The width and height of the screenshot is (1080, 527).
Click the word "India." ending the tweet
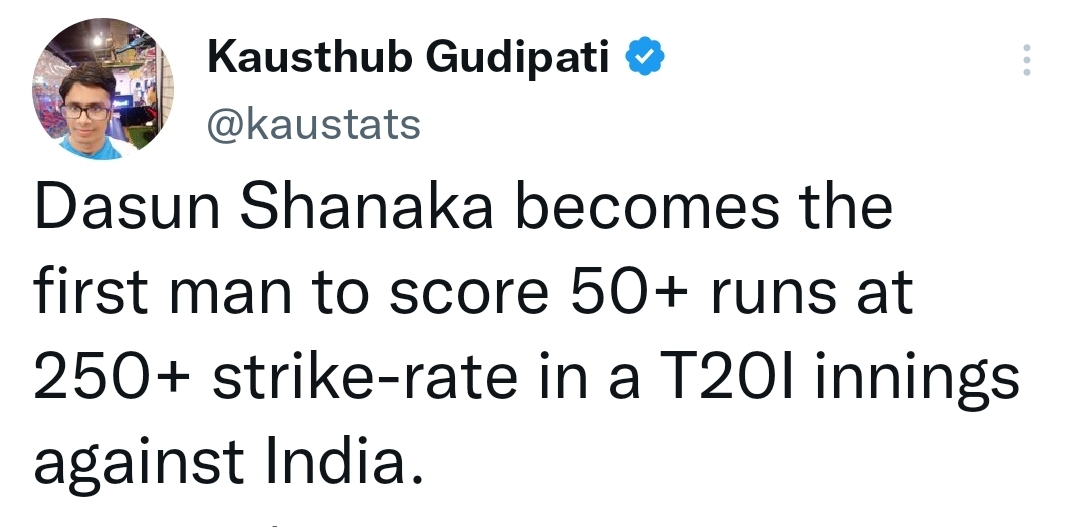338,460
